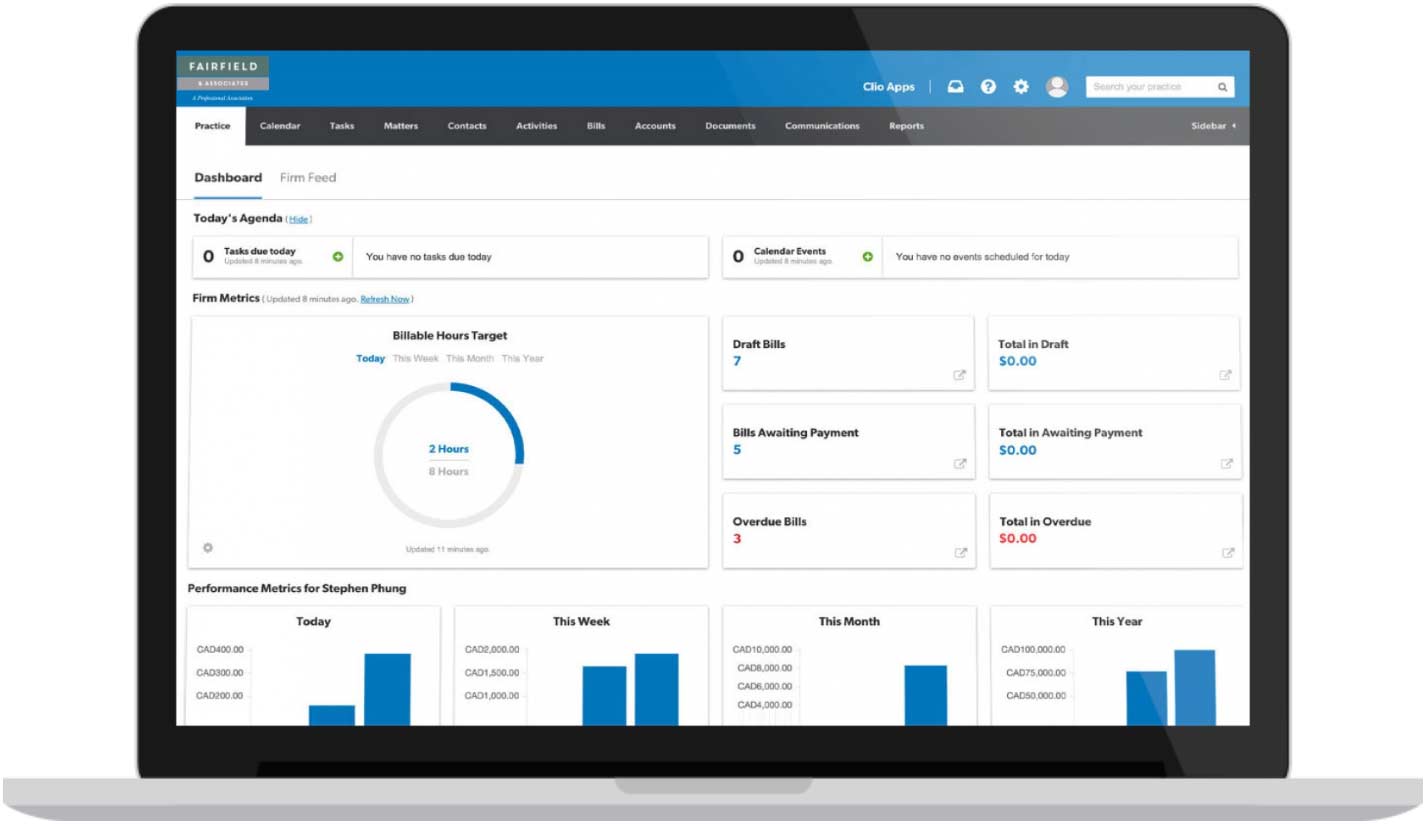
Task: Open the help question mark icon
Action: click(x=988, y=87)
